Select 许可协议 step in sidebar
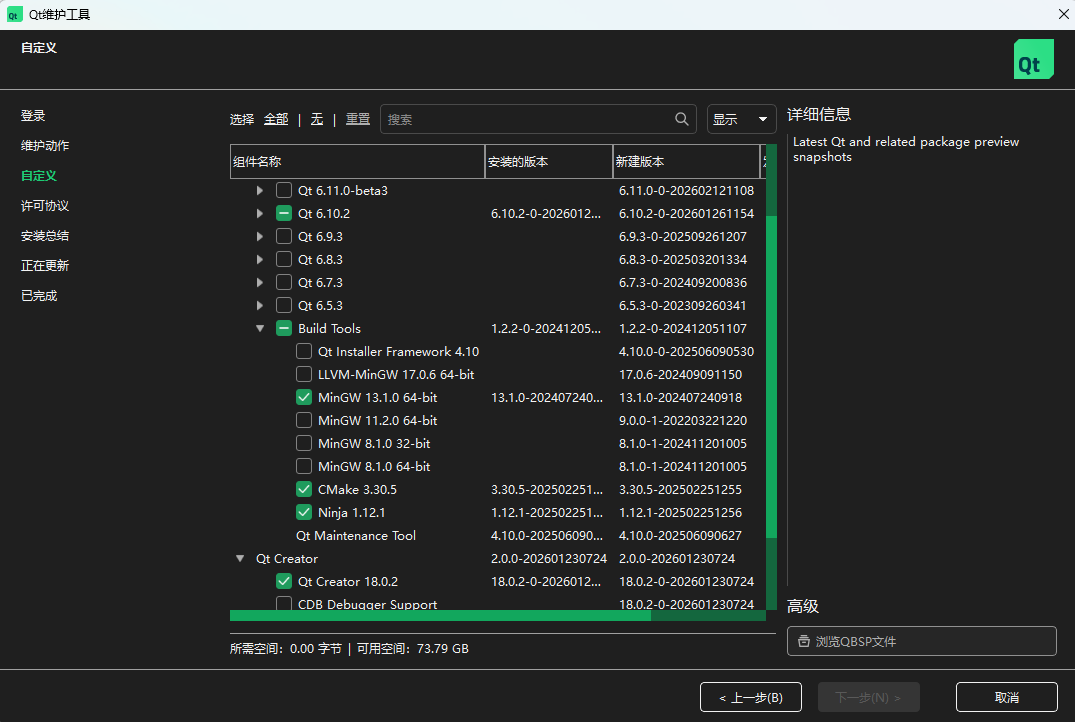 [45, 206]
